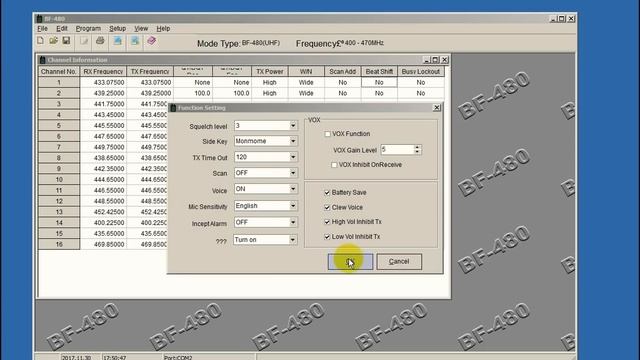Expand the Voice dropdown

[x=293, y=189]
